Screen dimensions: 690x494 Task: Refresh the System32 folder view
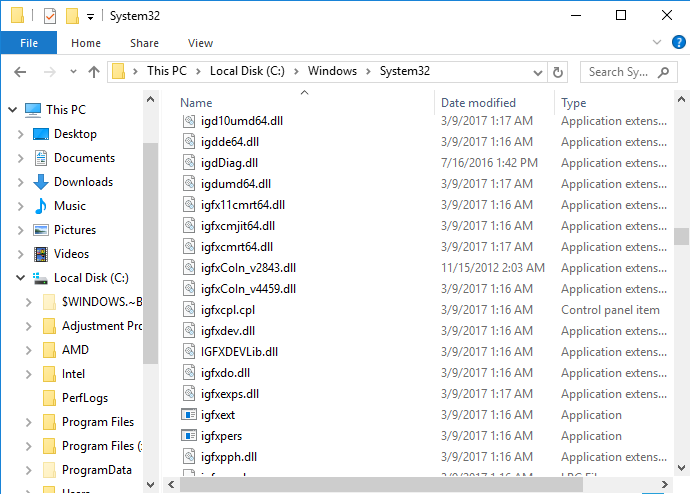click(x=558, y=72)
